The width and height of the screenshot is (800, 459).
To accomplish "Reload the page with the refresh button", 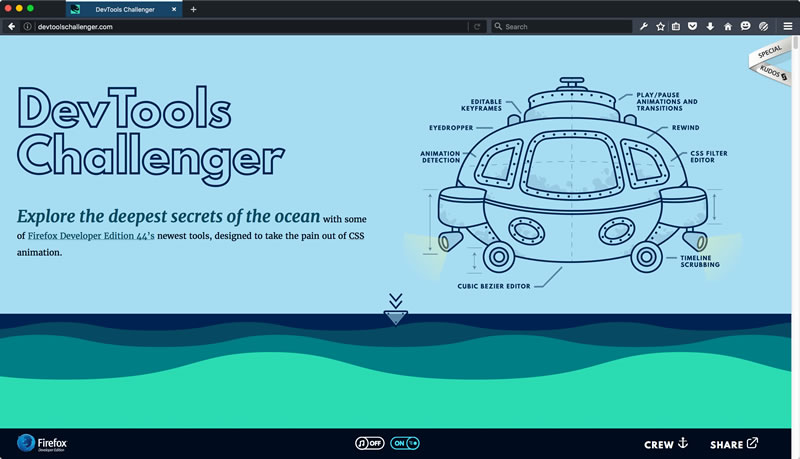I will coord(477,27).
